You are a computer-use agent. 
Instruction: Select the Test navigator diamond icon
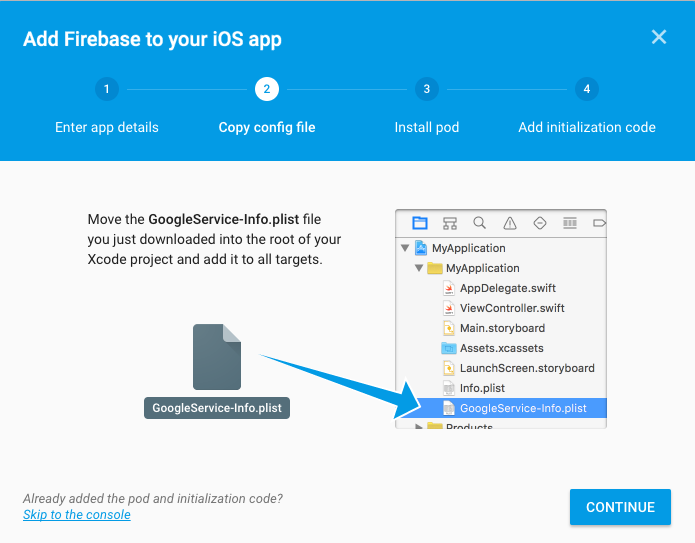[540, 223]
